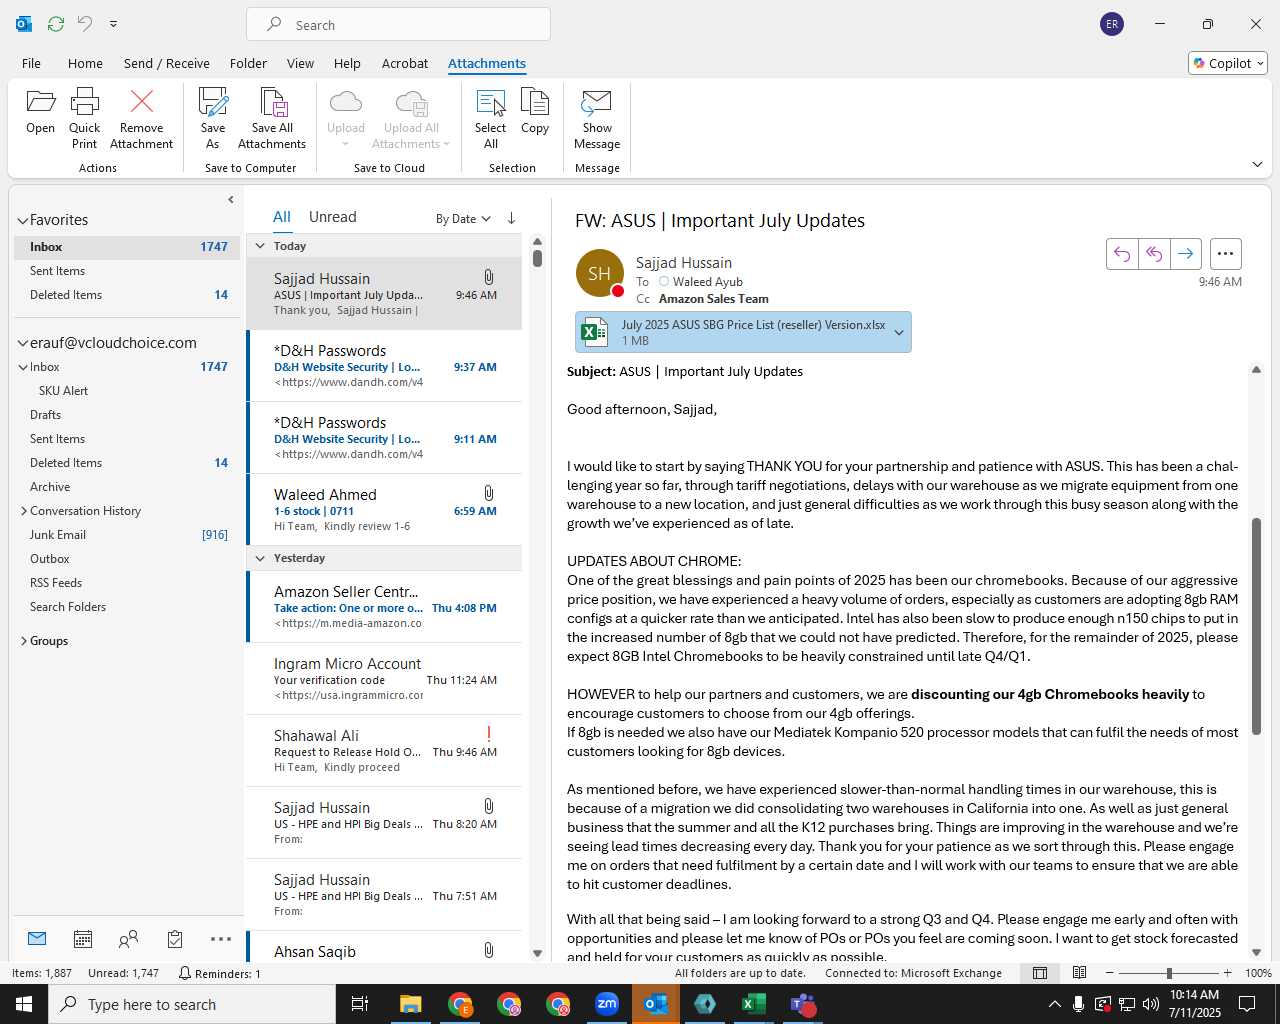Save All Attachments to computer
This screenshot has width=1280, height=1024.
(x=272, y=119)
